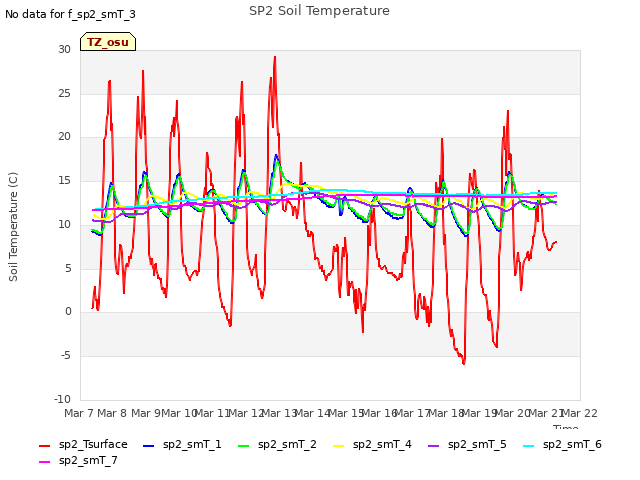Click the yellow sp2_smT_4 legend swatch
Viewport: 640px width, 480px height.
coord(339,446)
